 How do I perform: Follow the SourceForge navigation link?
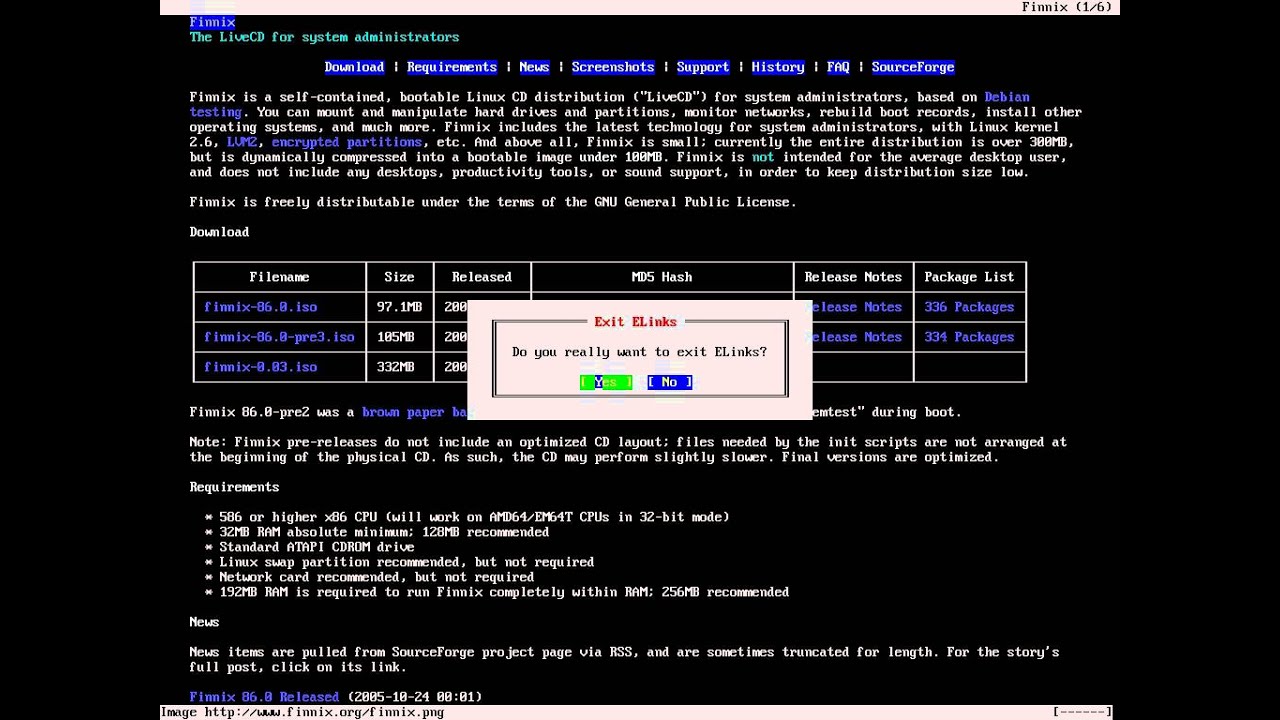click(x=913, y=67)
